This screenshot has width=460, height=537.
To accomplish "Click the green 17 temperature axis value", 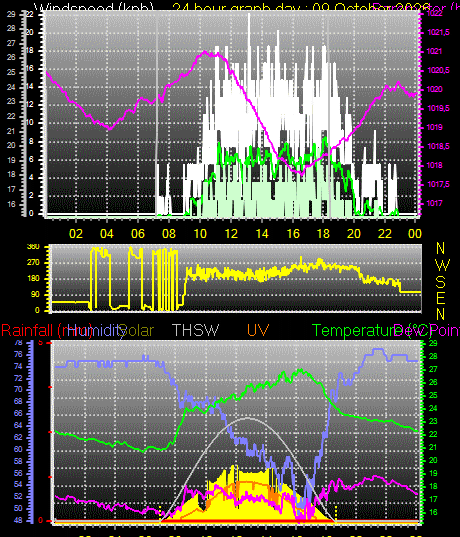I will click(433, 500).
